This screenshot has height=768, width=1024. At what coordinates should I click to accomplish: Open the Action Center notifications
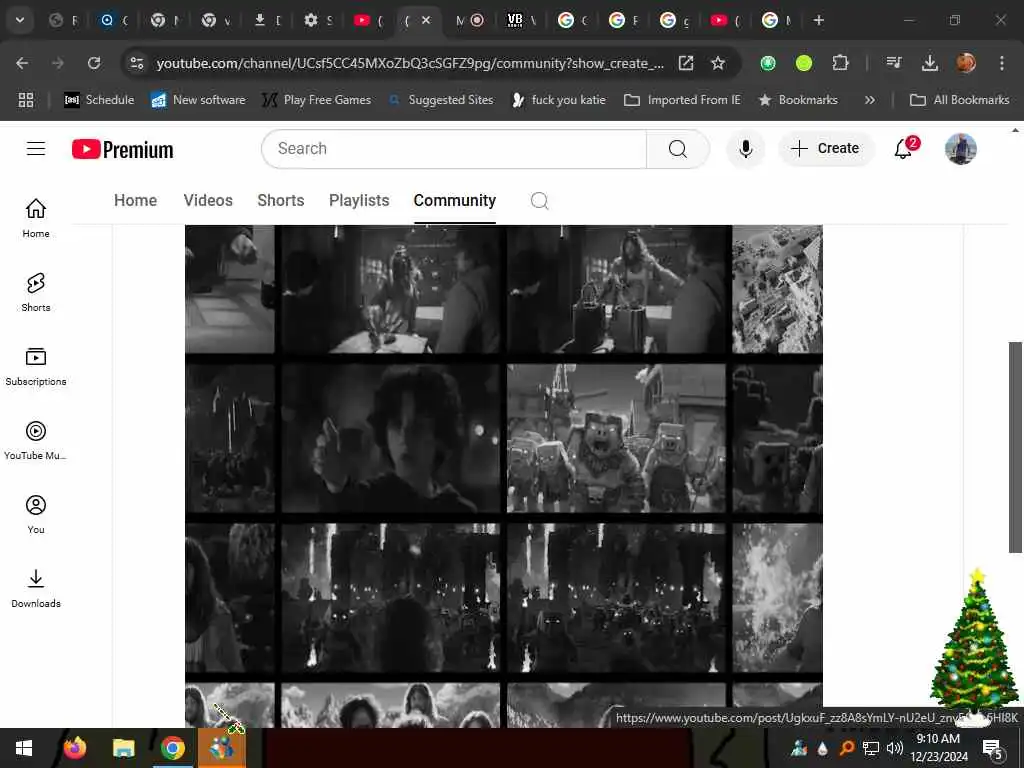(x=992, y=748)
